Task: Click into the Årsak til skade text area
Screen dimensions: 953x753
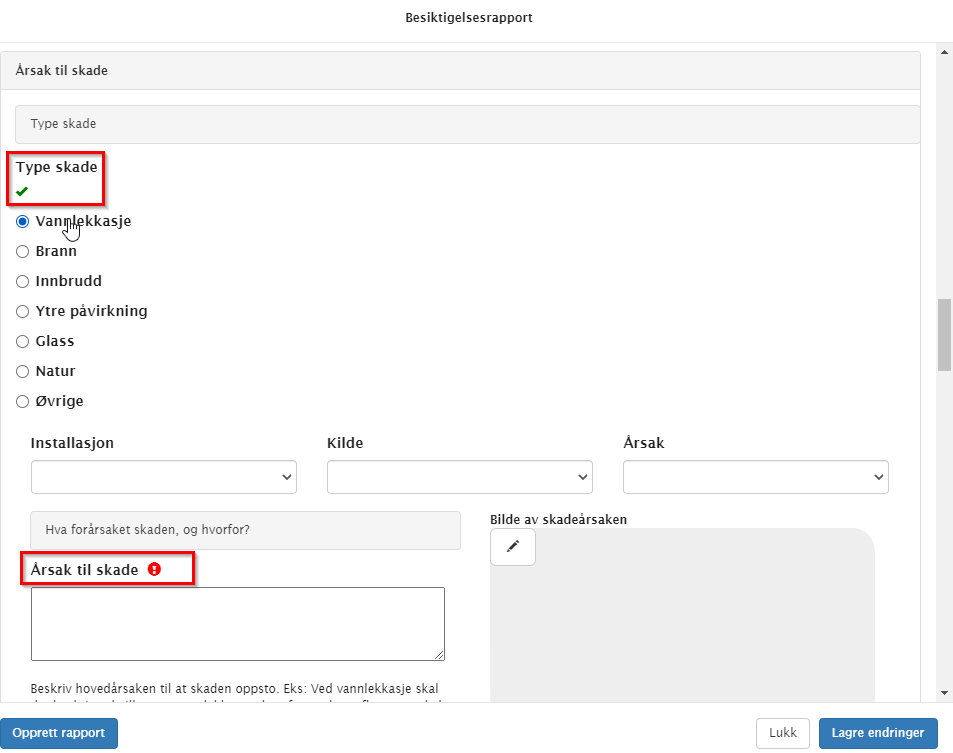Action: 238,624
